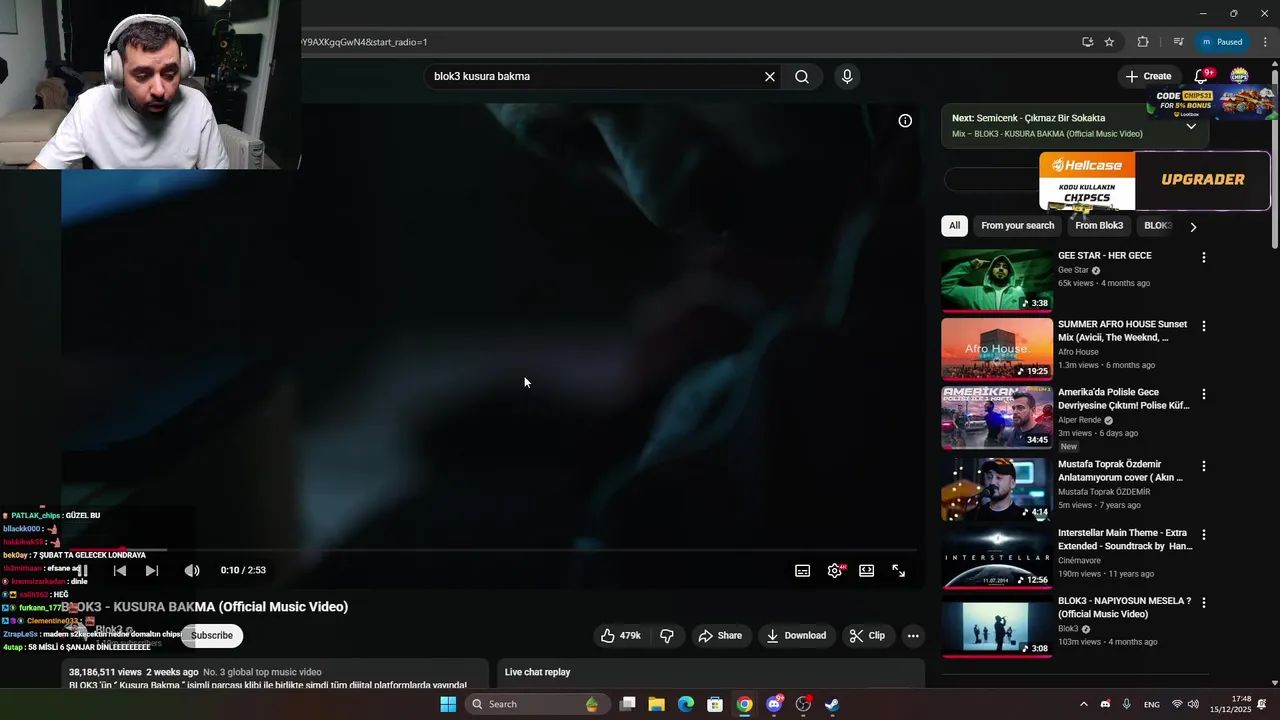This screenshot has width=1280, height=720.
Task: Launch Microsoft Edge from the taskbar
Action: (686, 704)
